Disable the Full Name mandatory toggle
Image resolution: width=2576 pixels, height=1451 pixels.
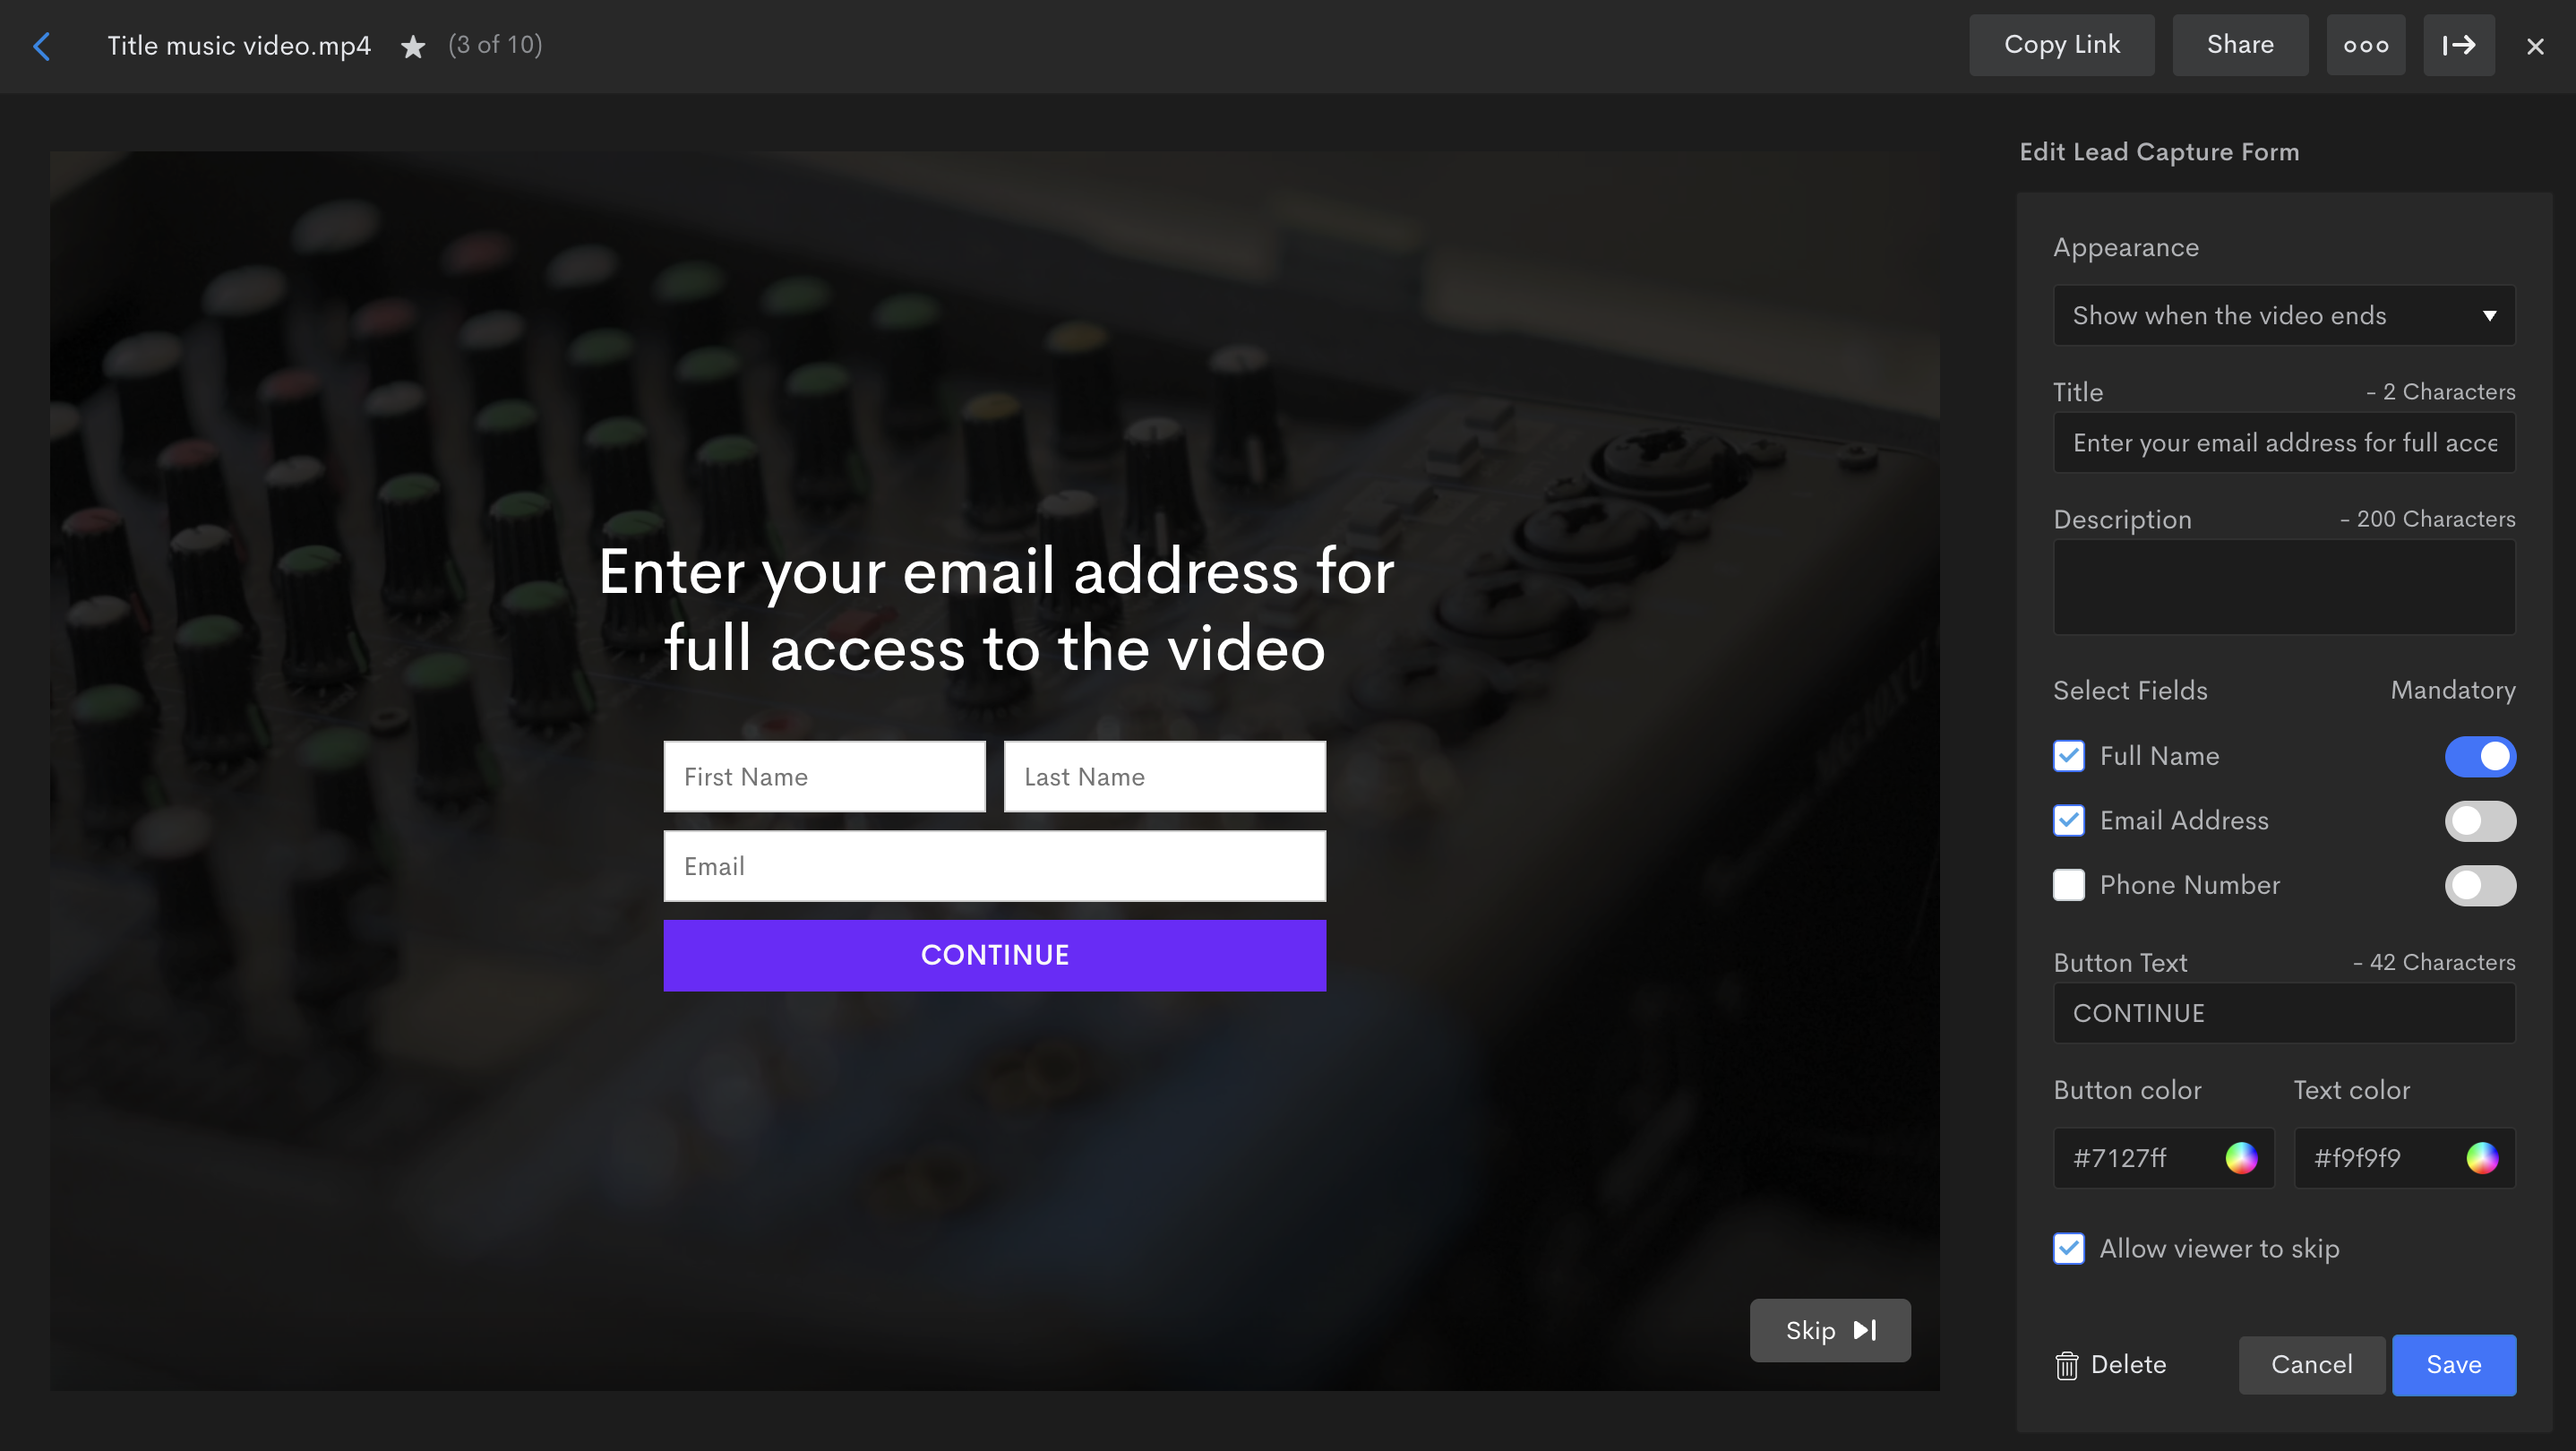[x=2480, y=757]
